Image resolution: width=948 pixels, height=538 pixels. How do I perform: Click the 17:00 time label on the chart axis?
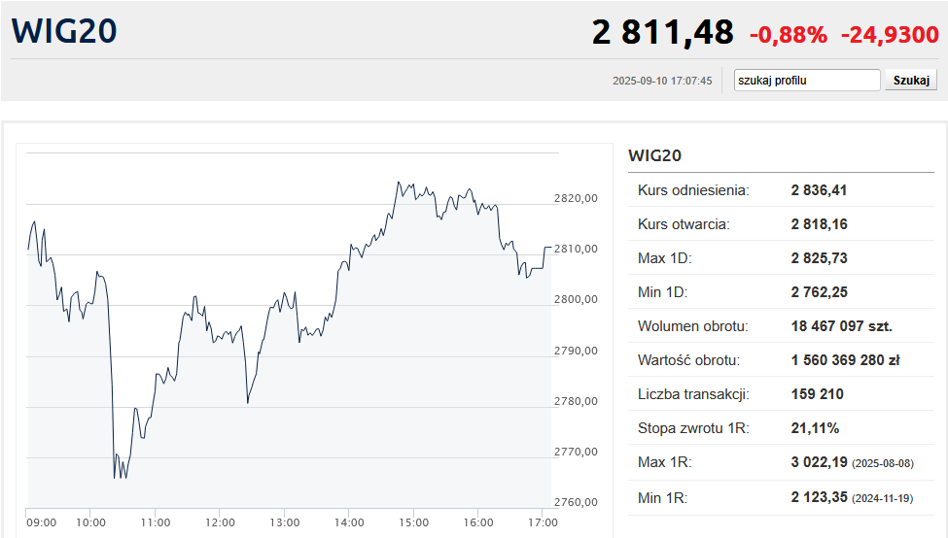tap(543, 522)
